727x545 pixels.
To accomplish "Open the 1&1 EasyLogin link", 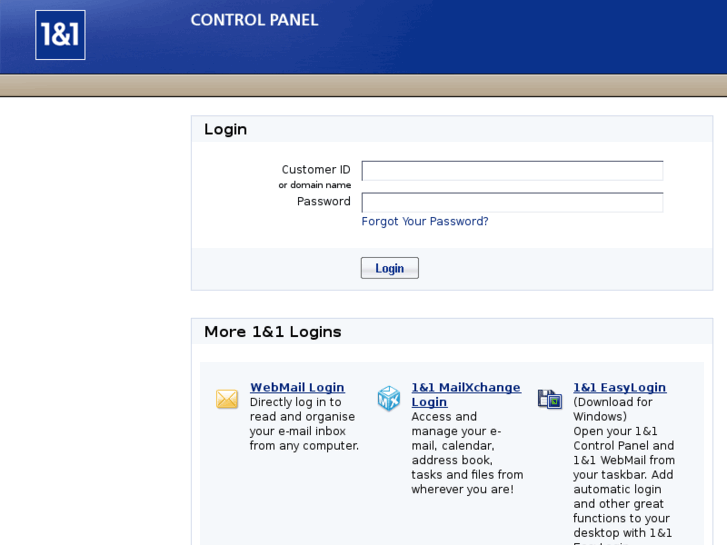I will pos(620,387).
